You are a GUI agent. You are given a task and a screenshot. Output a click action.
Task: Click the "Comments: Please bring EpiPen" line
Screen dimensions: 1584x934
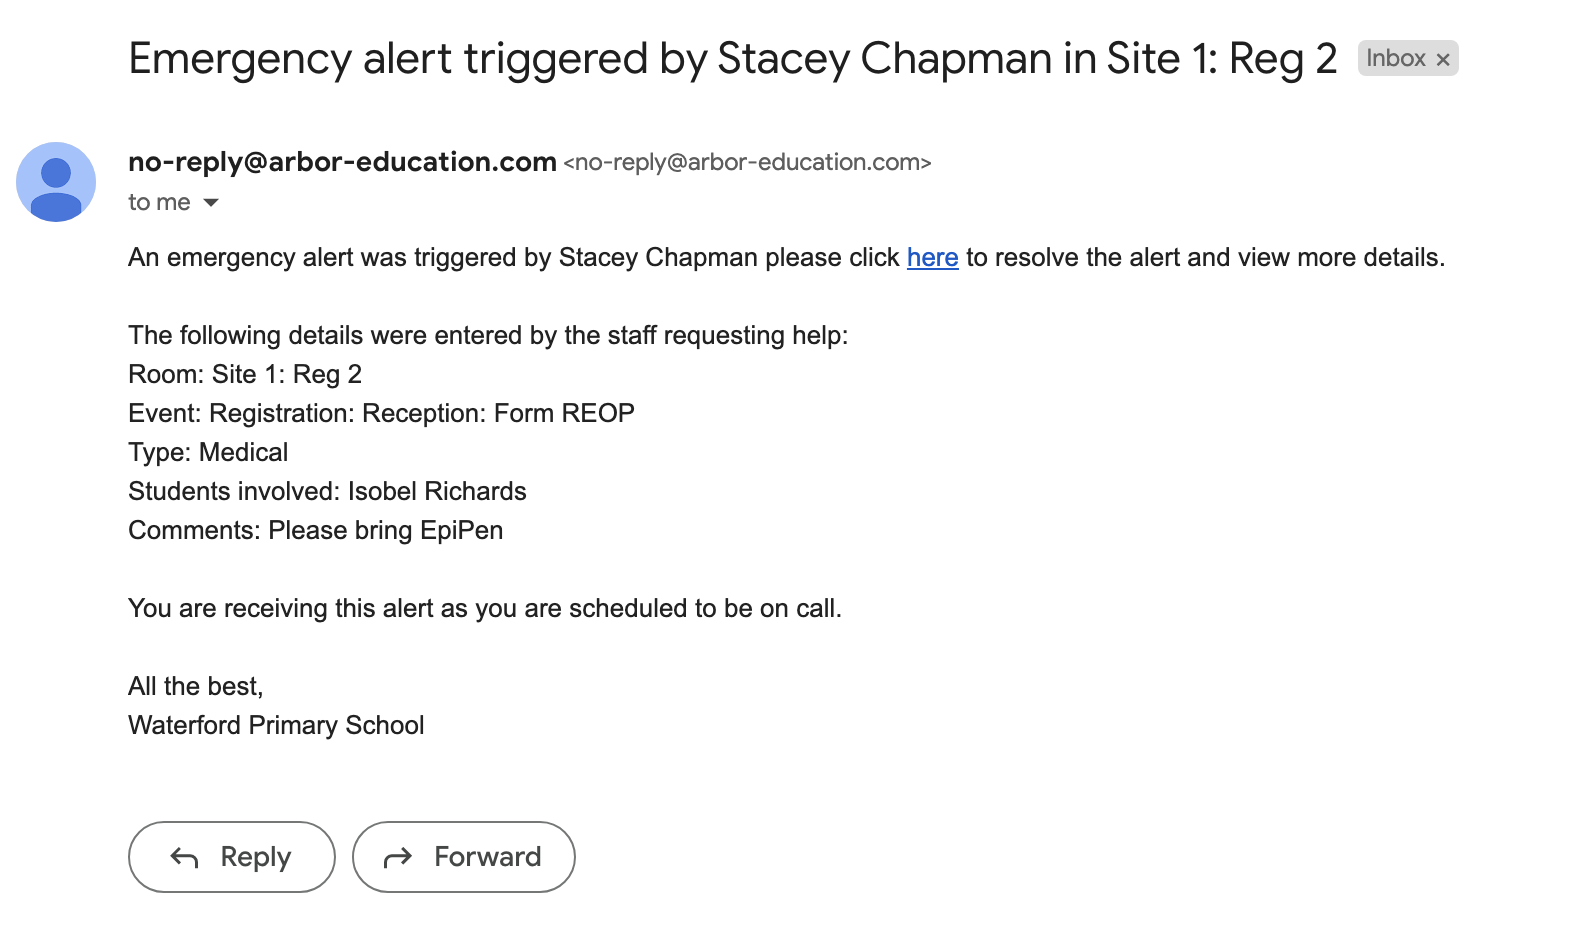pos(315,531)
